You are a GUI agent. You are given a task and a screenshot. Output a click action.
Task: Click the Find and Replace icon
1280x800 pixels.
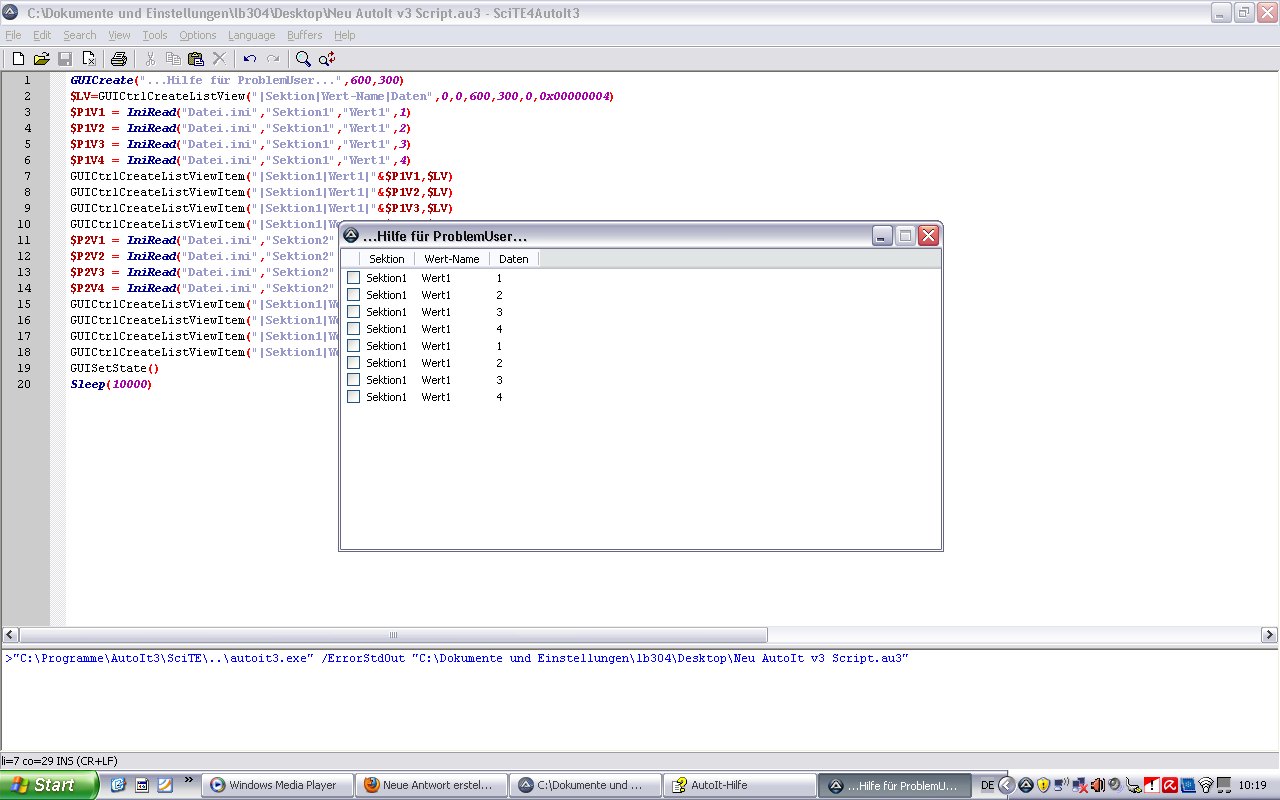click(327, 59)
